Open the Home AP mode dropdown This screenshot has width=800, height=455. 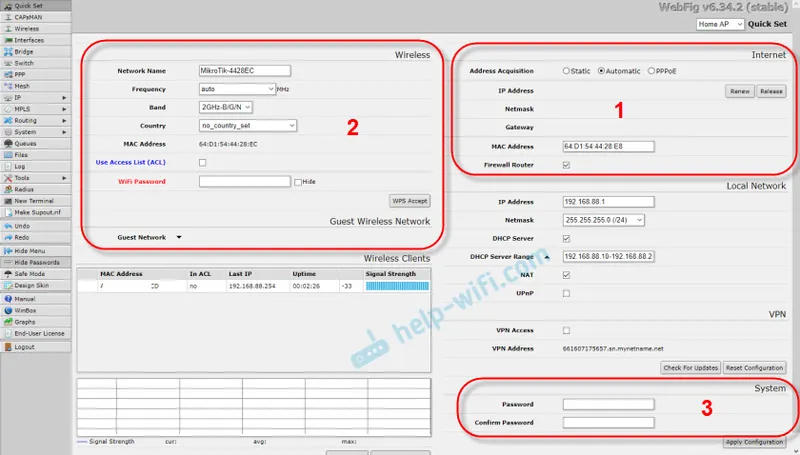720,24
